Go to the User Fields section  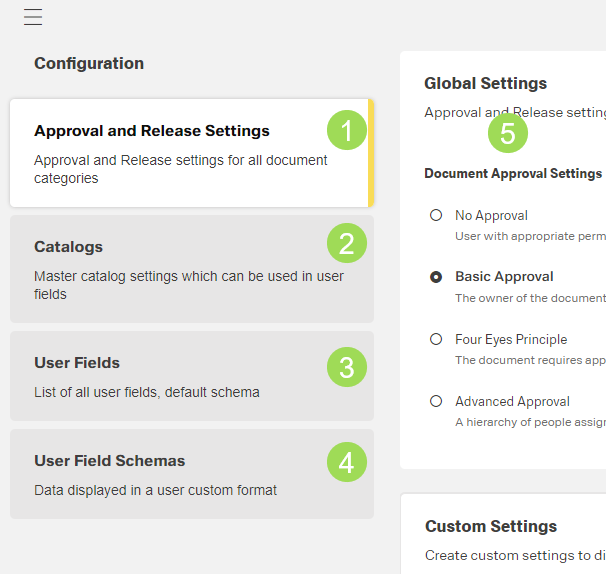(x=77, y=363)
